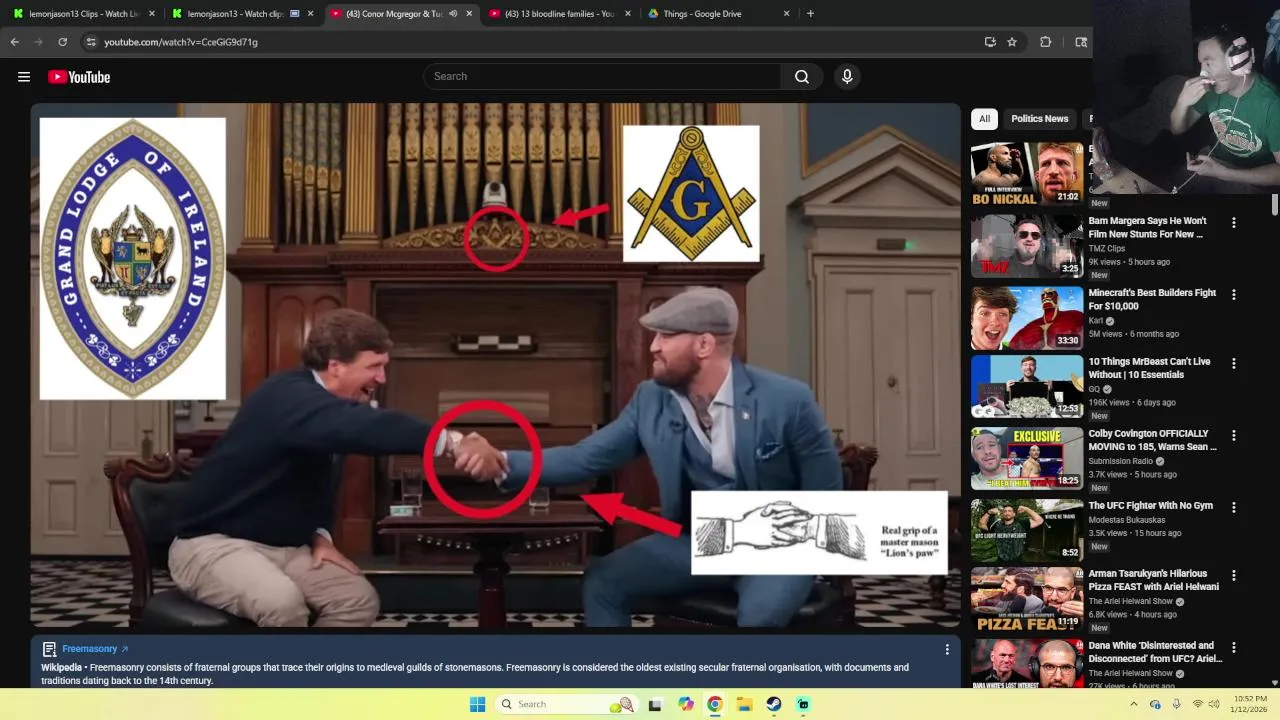Screen dimensions: 1280x720
Task: Open options for 10 Things MrBeast video
Action: 1234,363
